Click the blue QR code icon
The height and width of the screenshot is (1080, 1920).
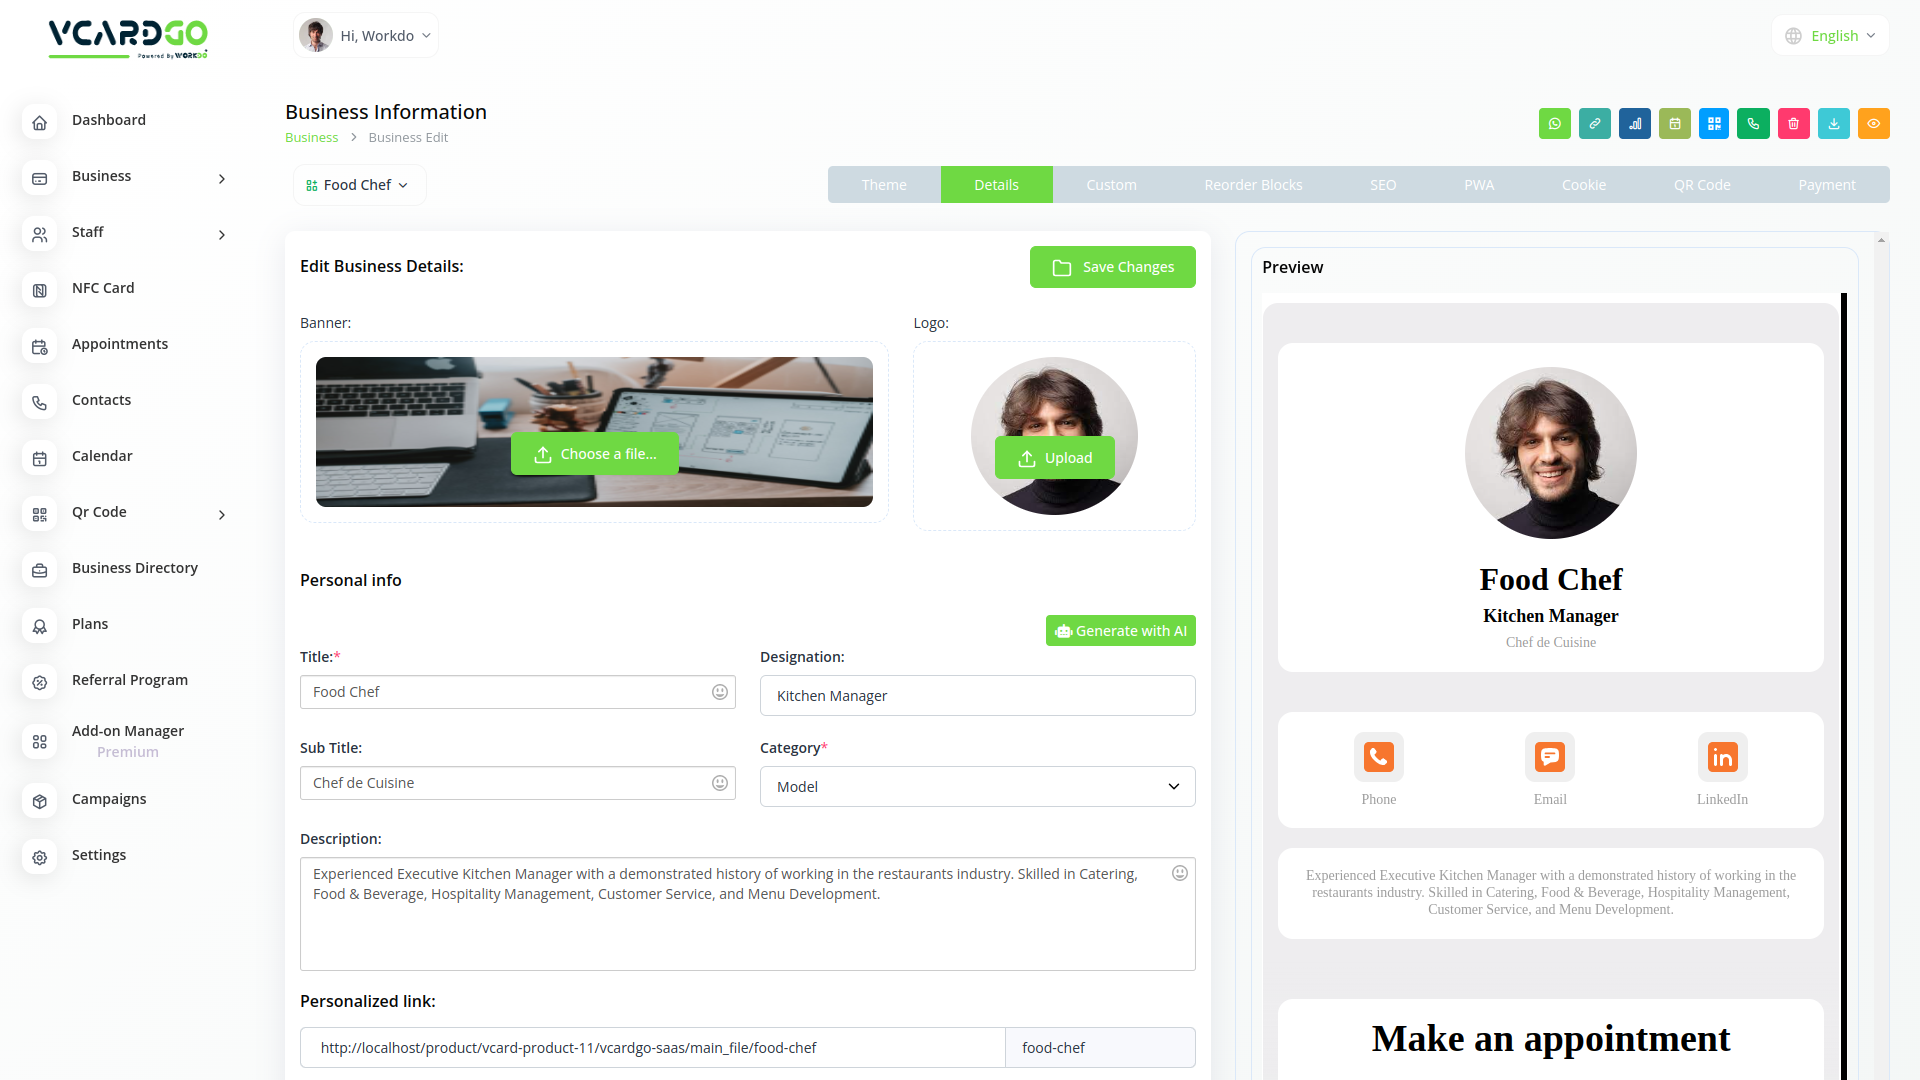[x=1714, y=124]
